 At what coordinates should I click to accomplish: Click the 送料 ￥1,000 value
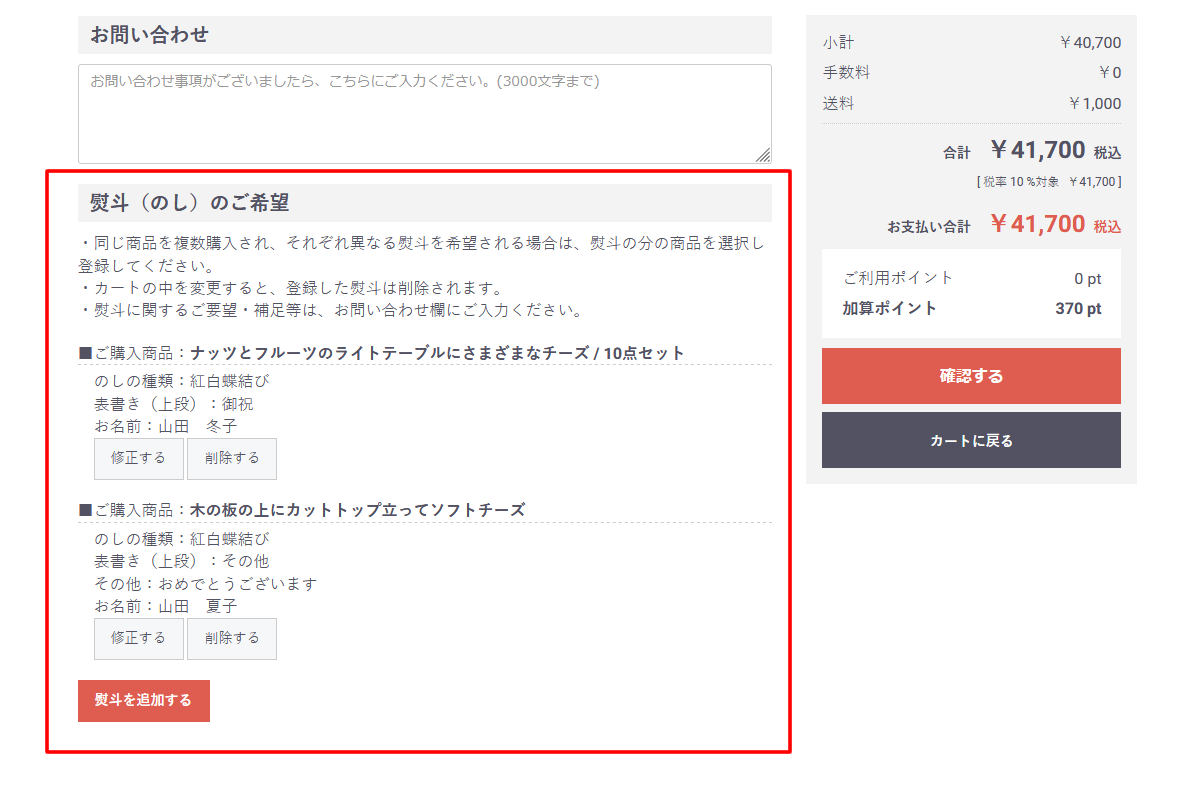(x=1094, y=104)
